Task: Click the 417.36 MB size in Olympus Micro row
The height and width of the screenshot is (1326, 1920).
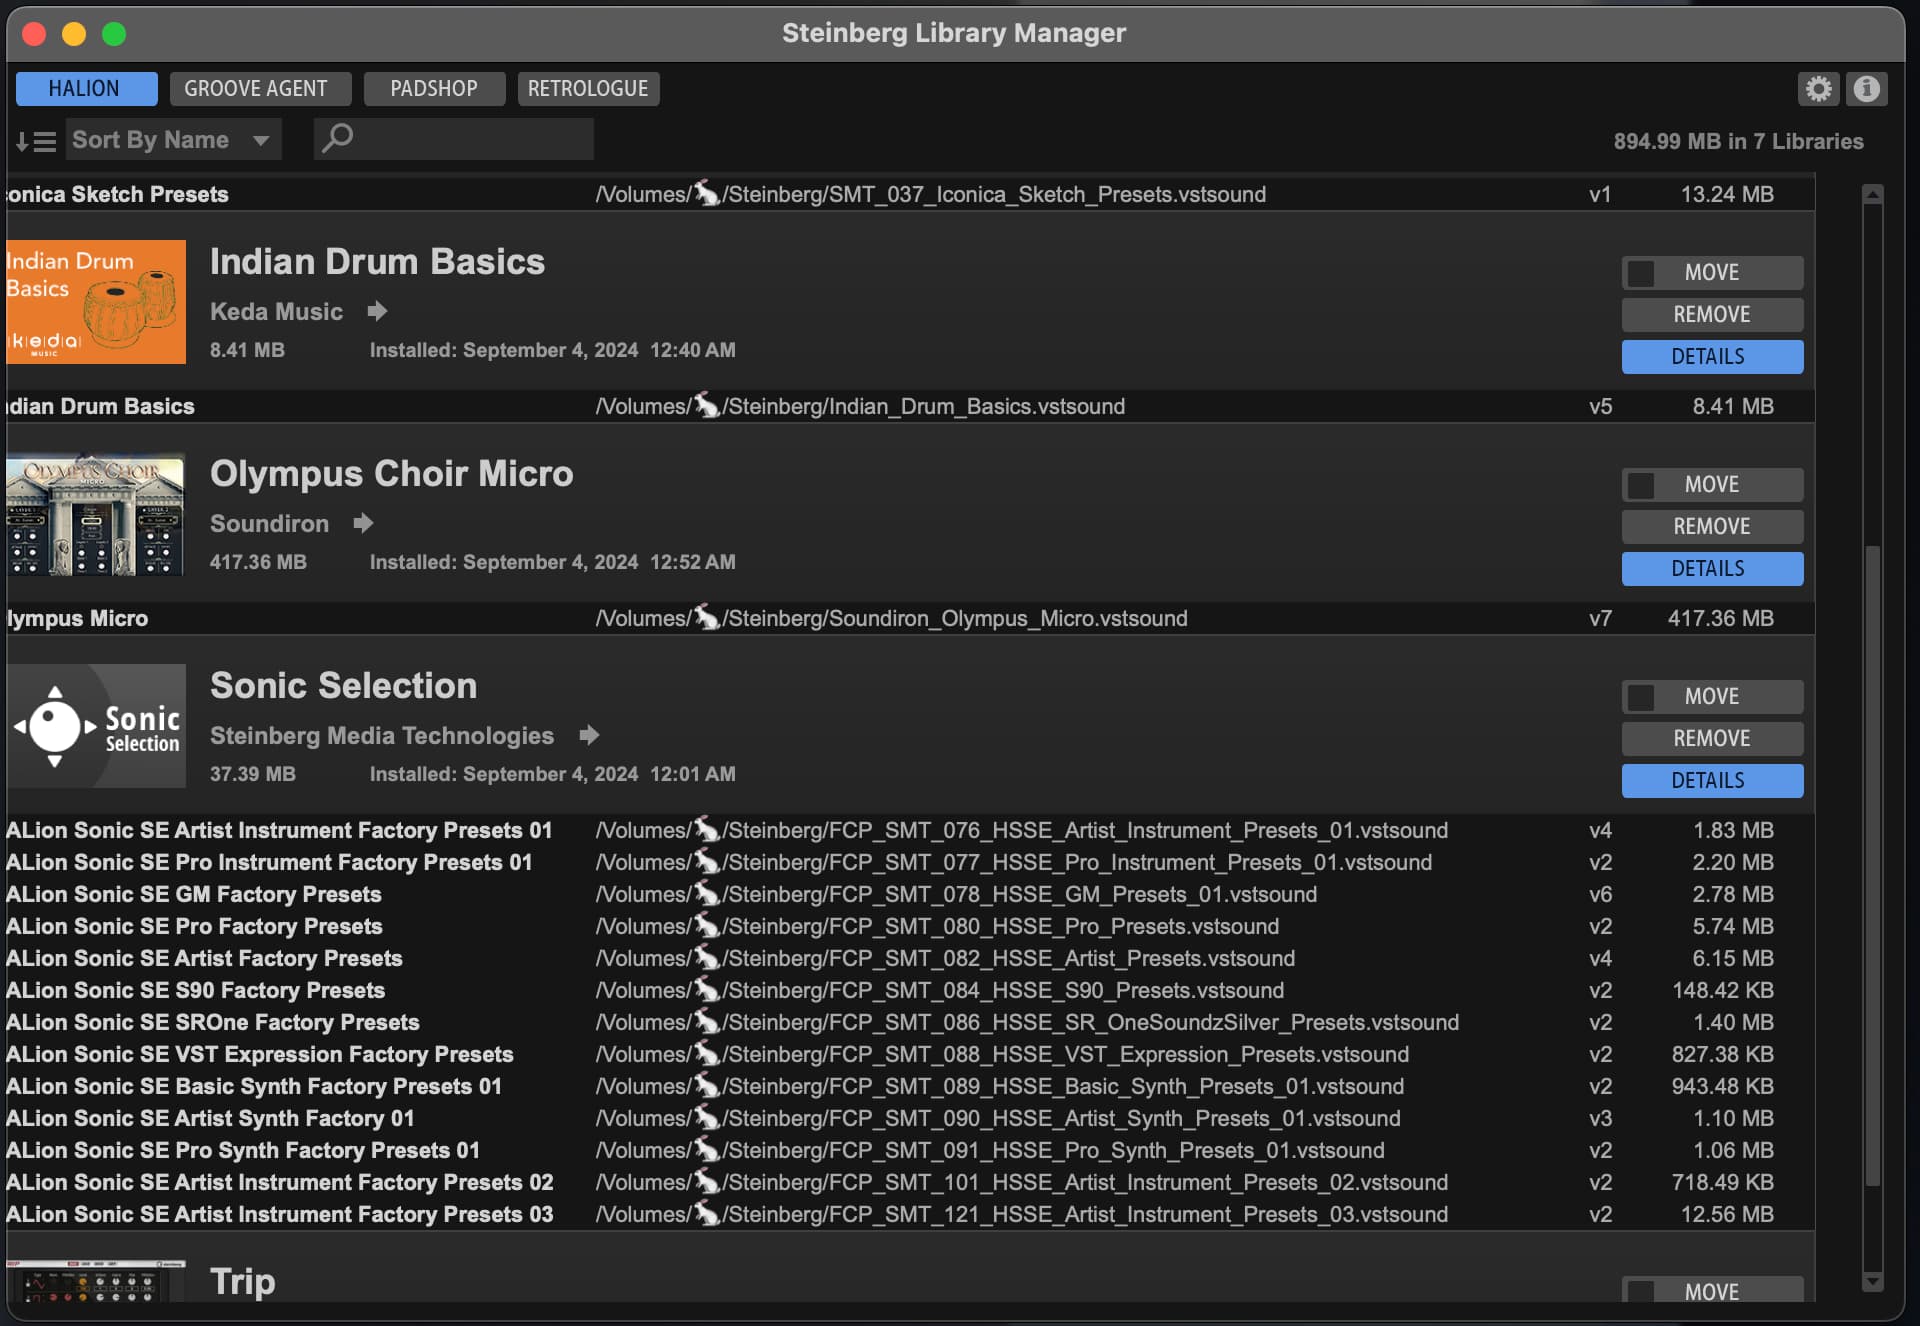Action: [x=1720, y=619]
